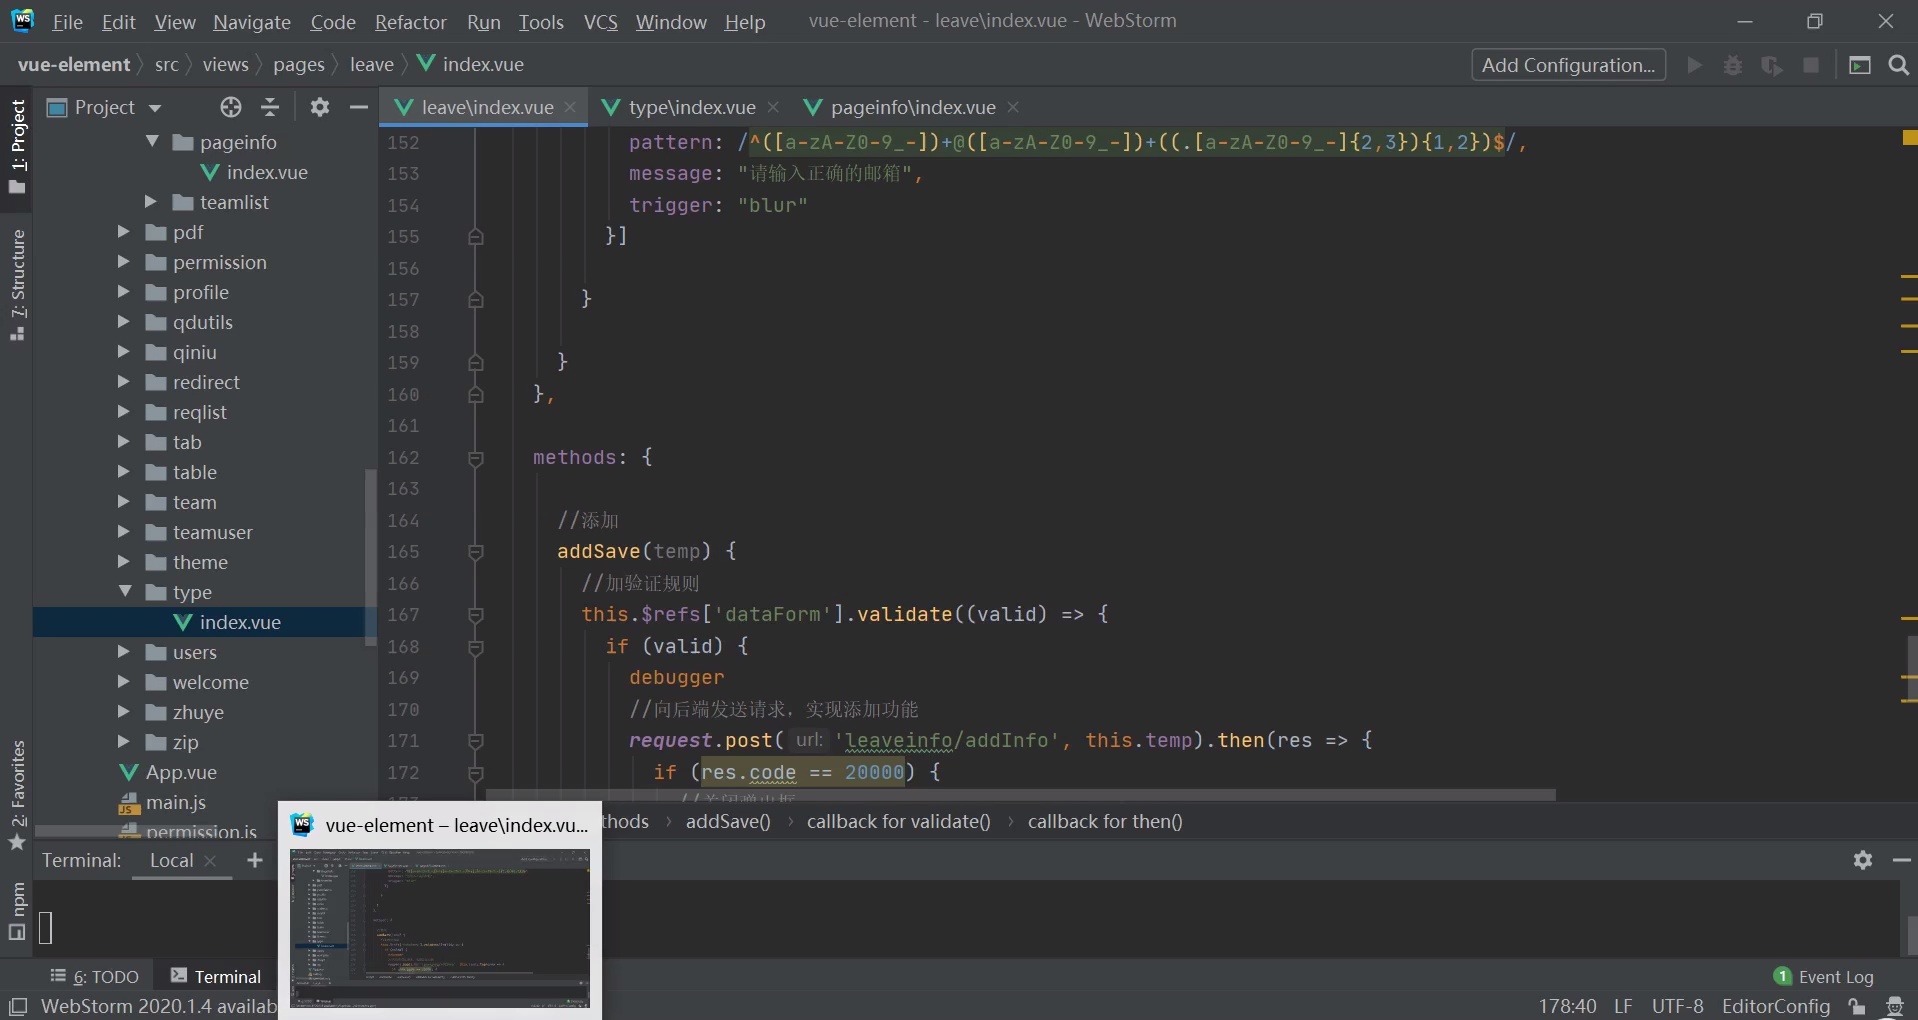
Task: Toggle line ending LF indicator
Action: (x=1623, y=1006)
